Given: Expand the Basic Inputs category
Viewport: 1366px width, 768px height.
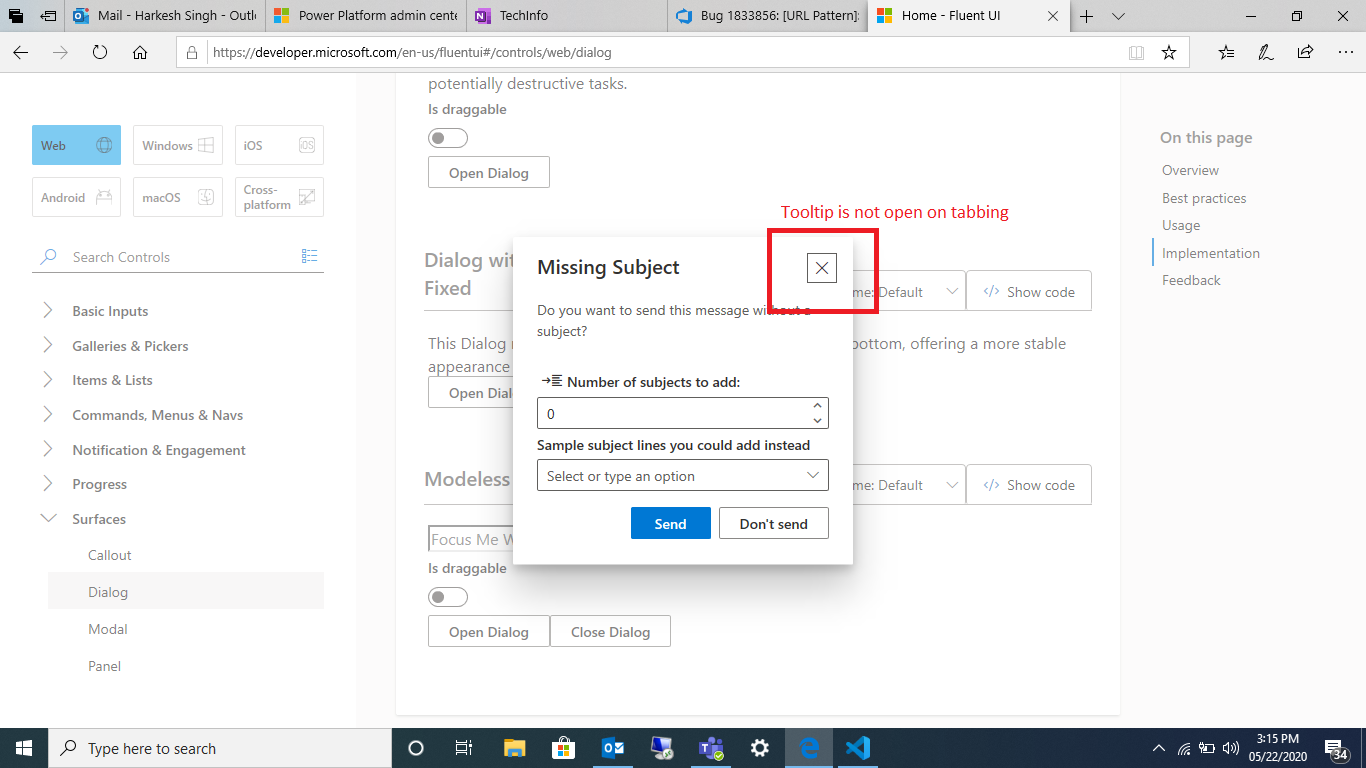Looking at the screenshot, I should point(48,310).
